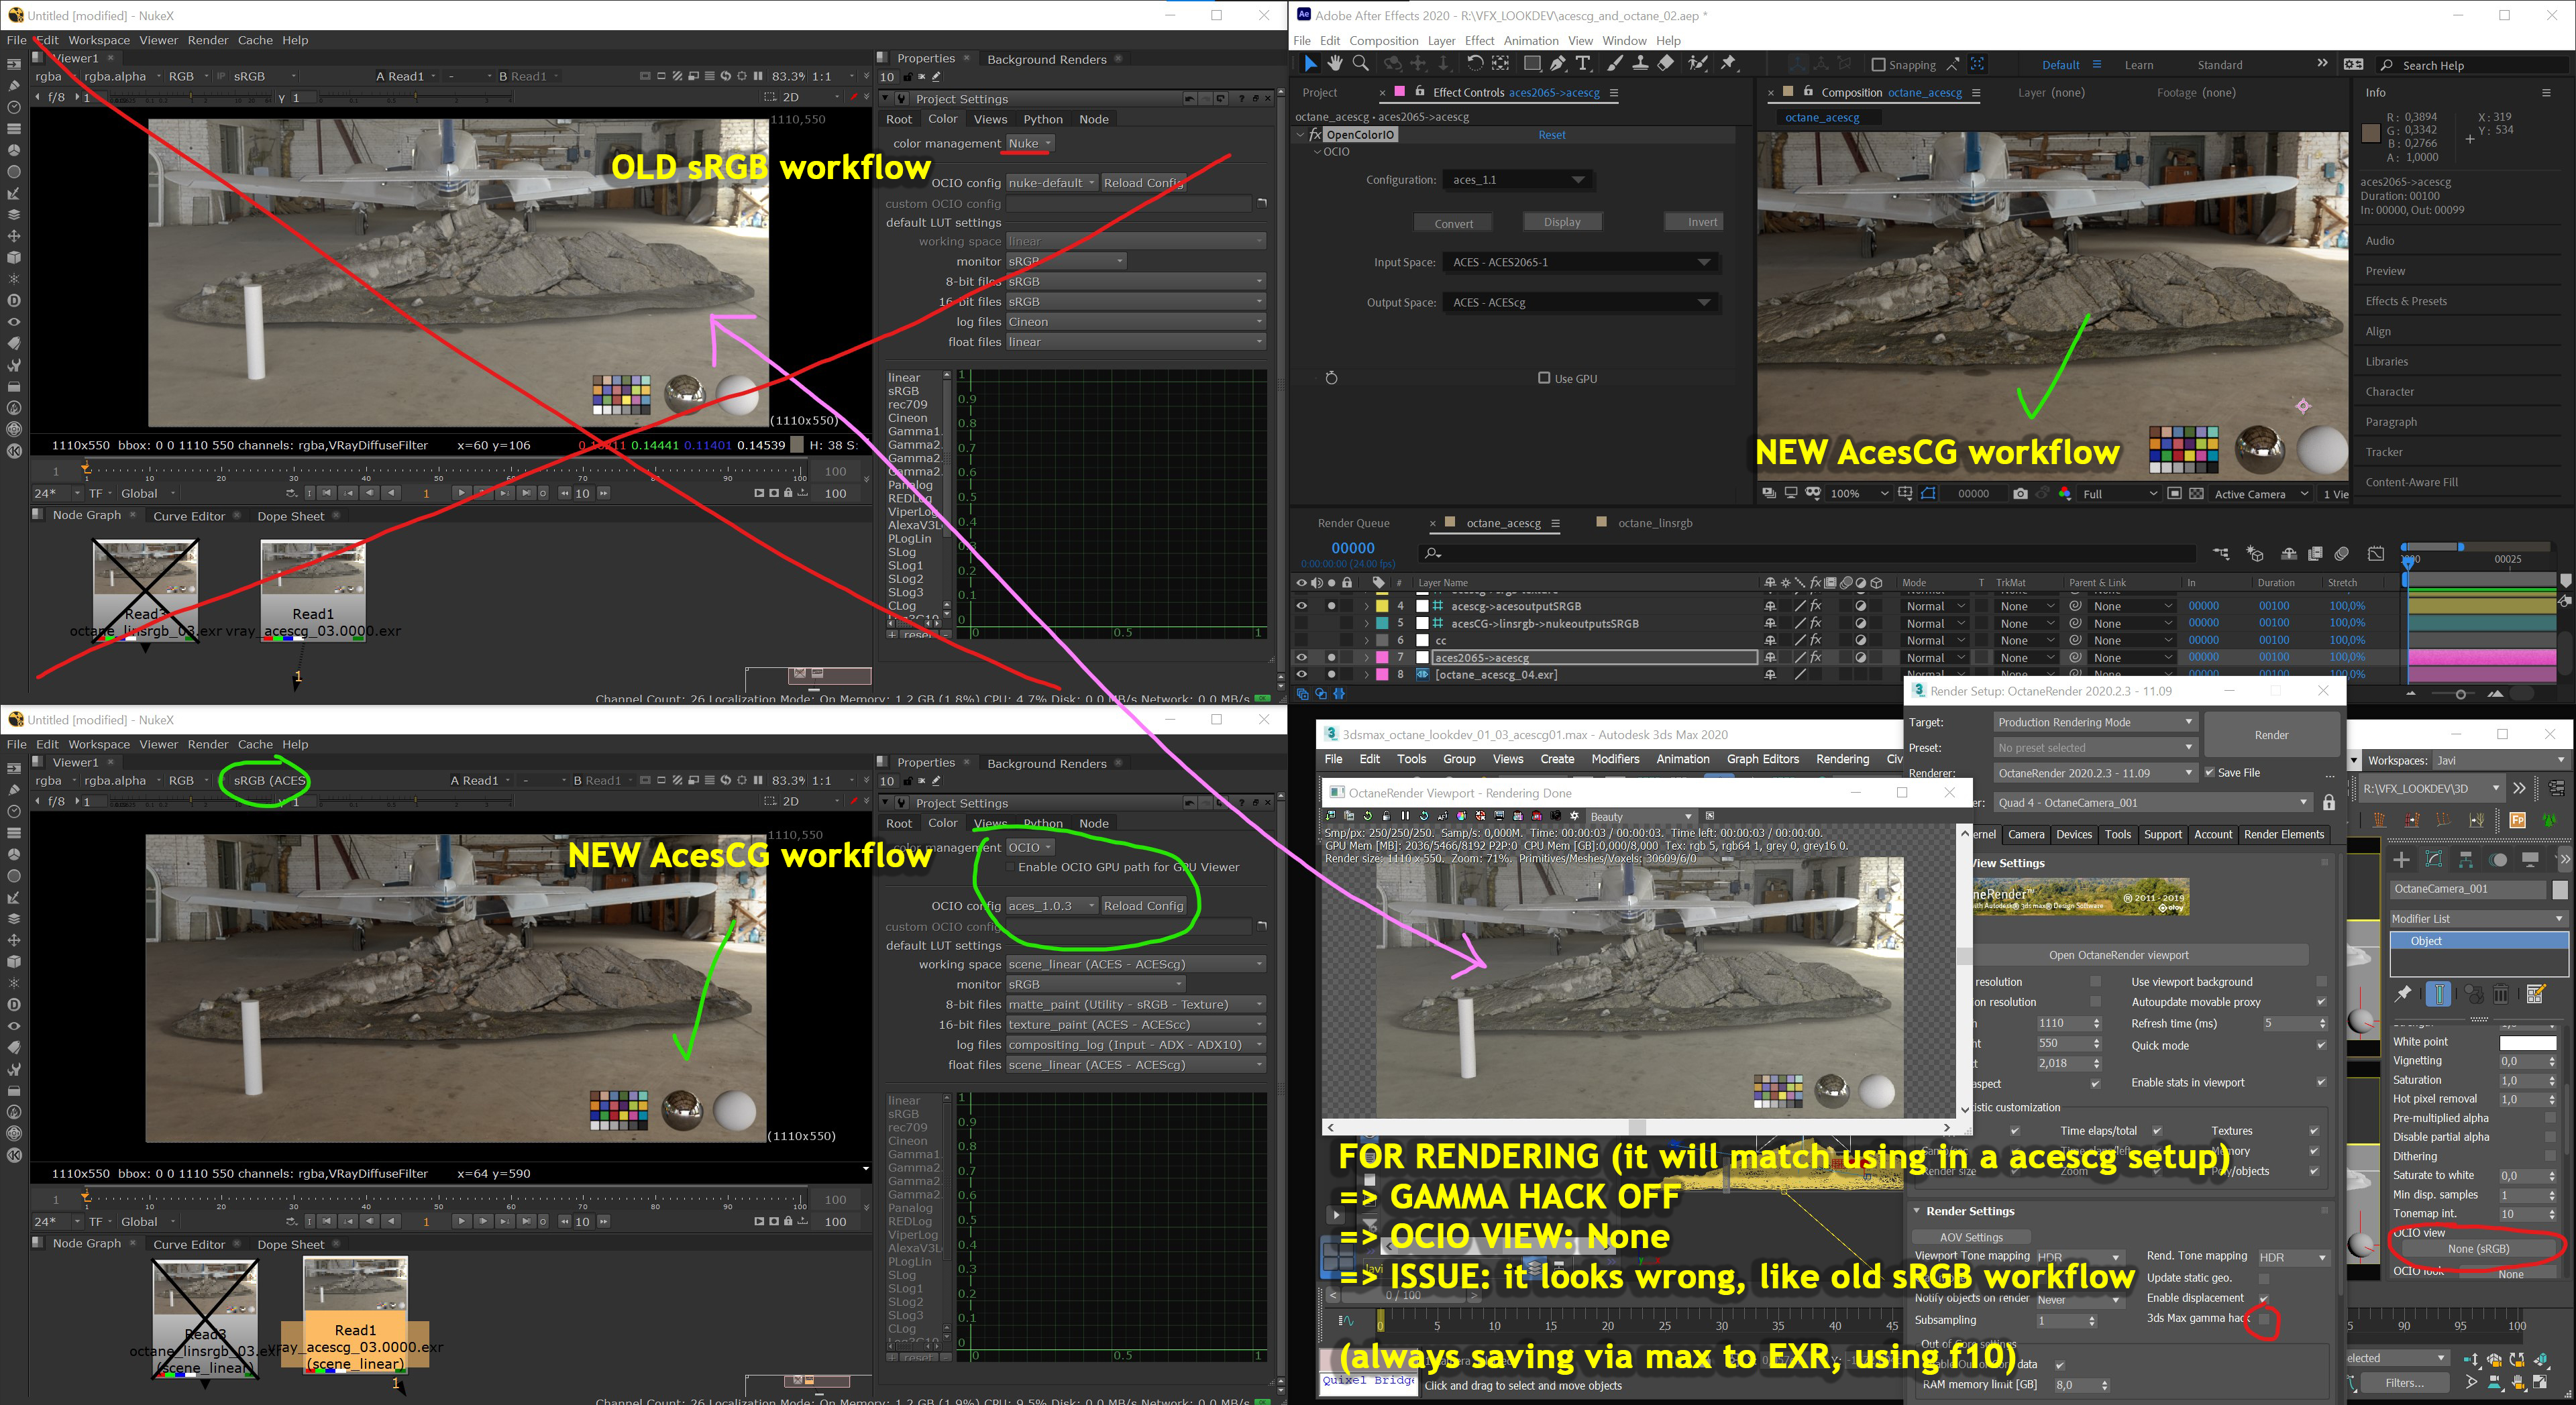
Task: Open the Create panel plus icon in 3ds Max
Action: 2401,860
